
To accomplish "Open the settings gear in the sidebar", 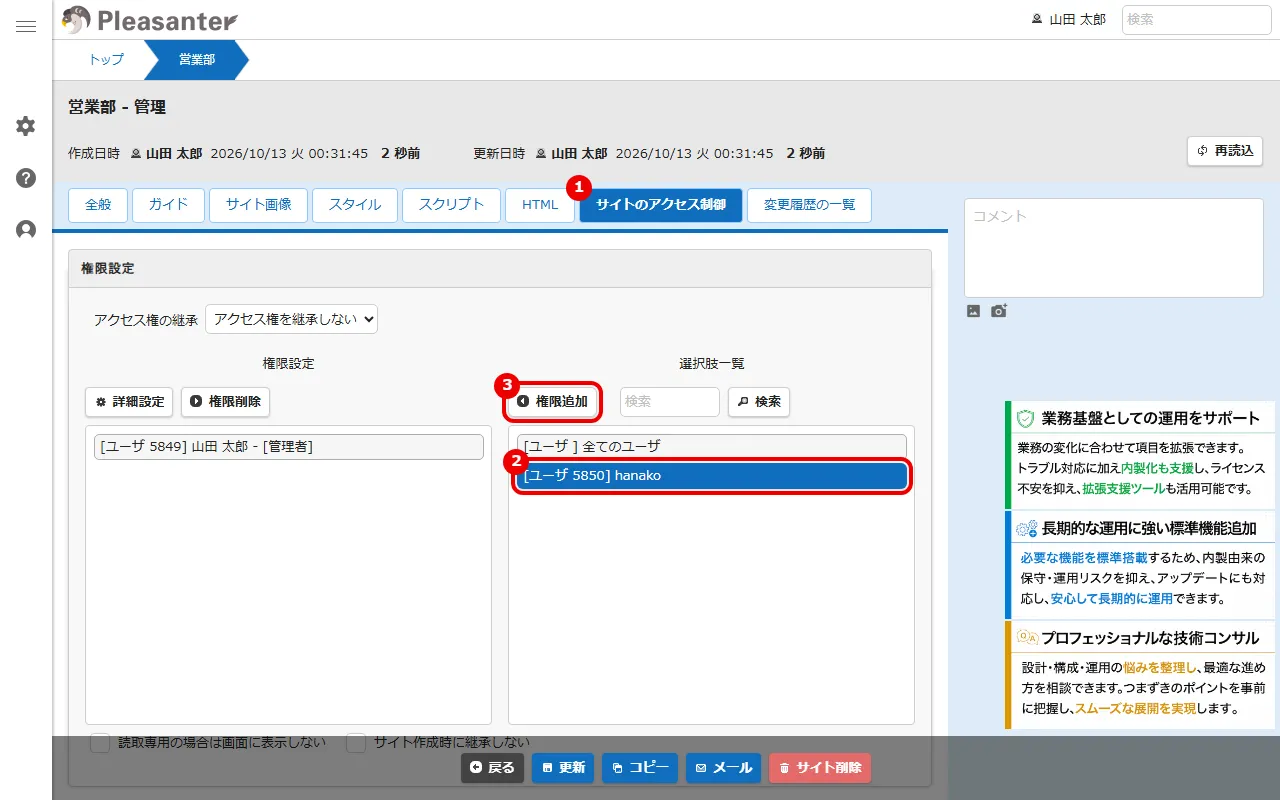I will point(26,126).
